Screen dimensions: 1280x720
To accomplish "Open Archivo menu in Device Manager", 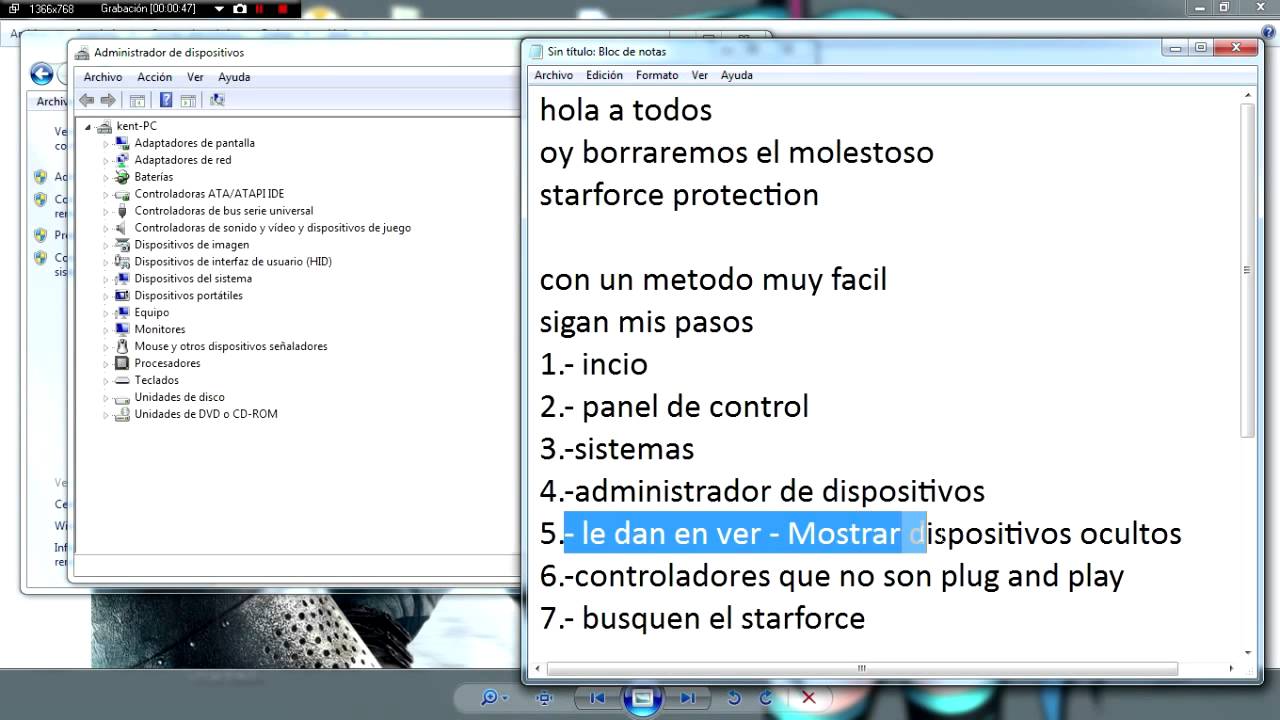I will 103,77.
